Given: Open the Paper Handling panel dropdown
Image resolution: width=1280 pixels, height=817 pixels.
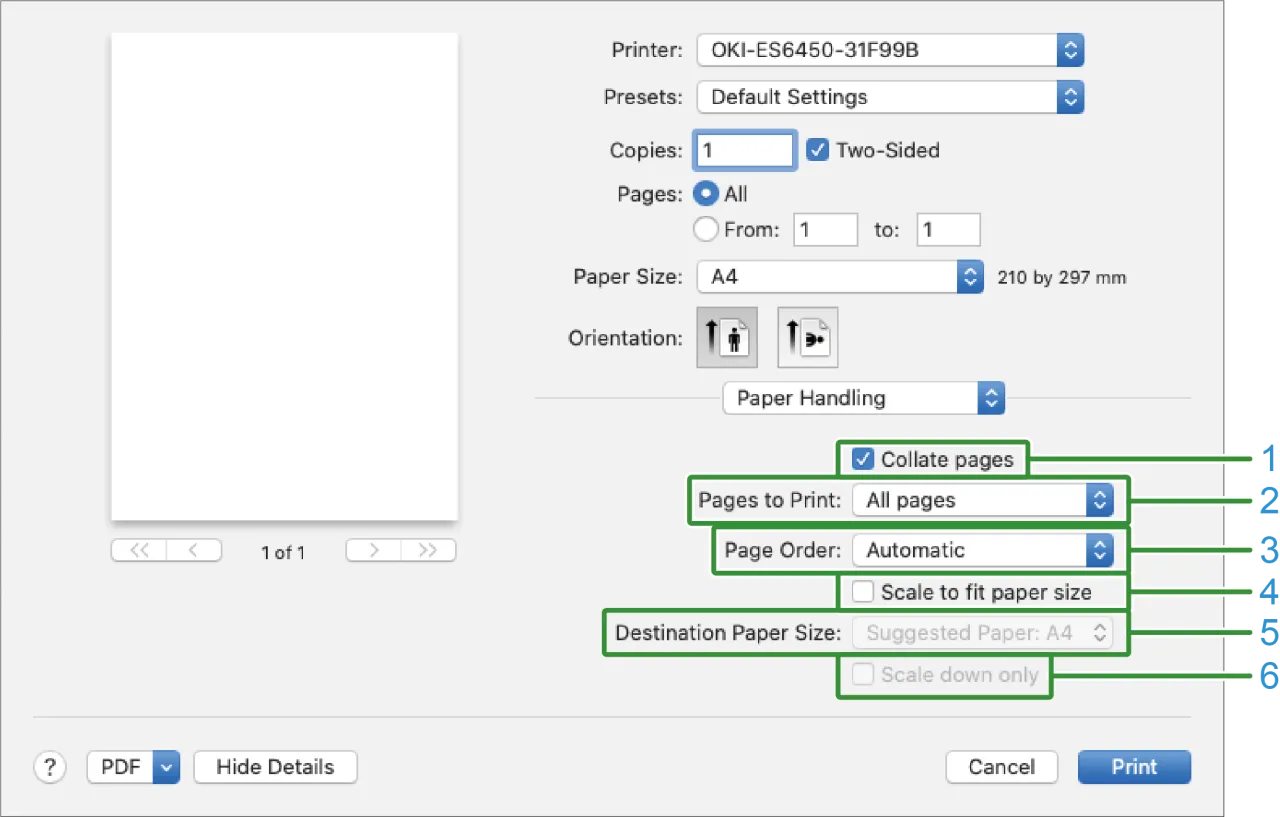Looking at the screenshot, I should point(863,398).
